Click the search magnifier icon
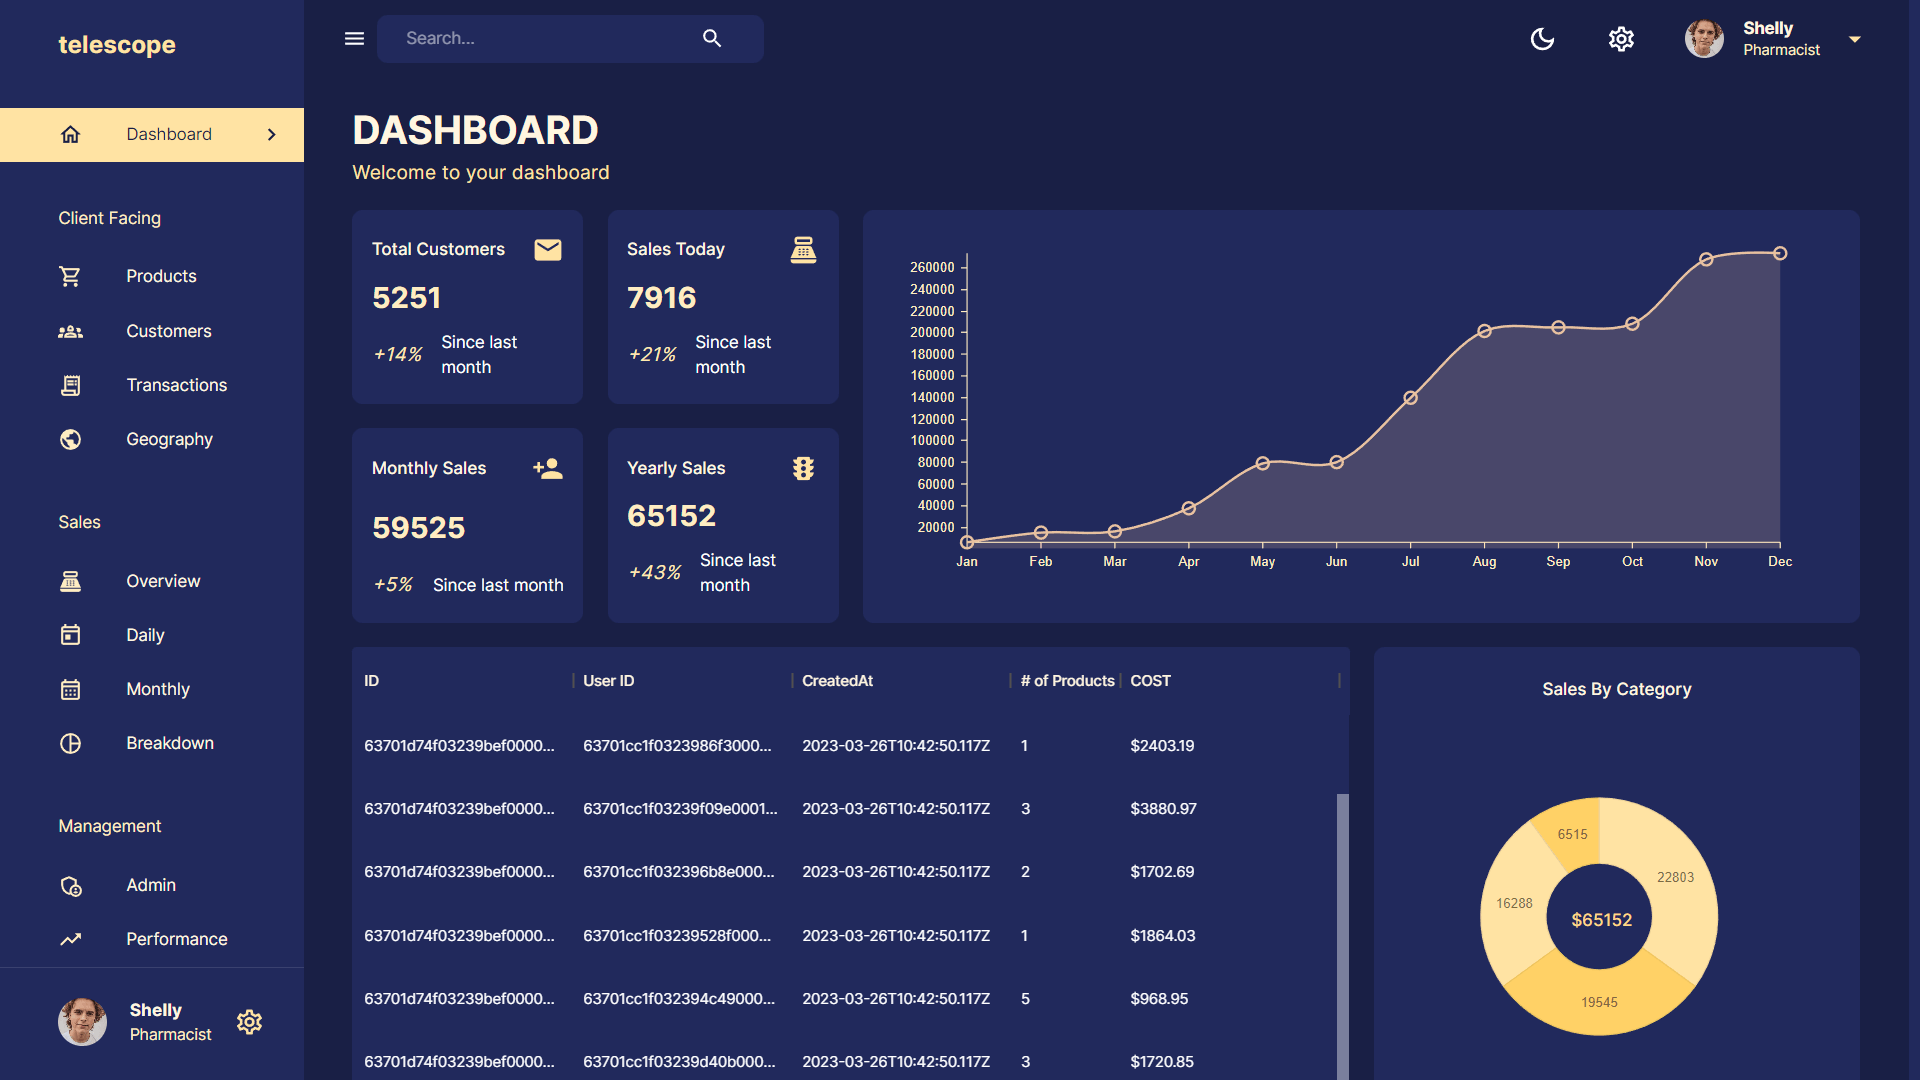Viewport: 1920px width, 1080px height. pos(712,39)
